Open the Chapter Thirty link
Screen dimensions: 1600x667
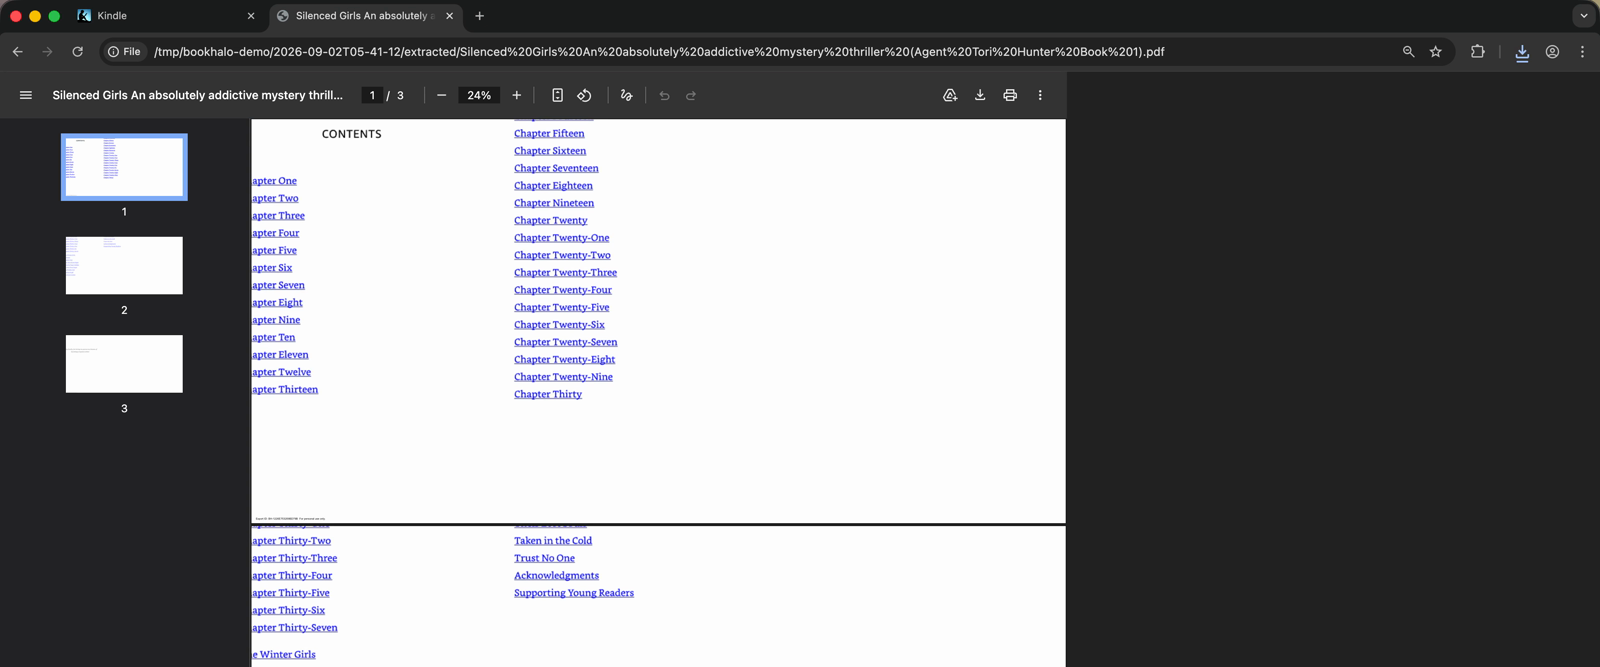548,394
